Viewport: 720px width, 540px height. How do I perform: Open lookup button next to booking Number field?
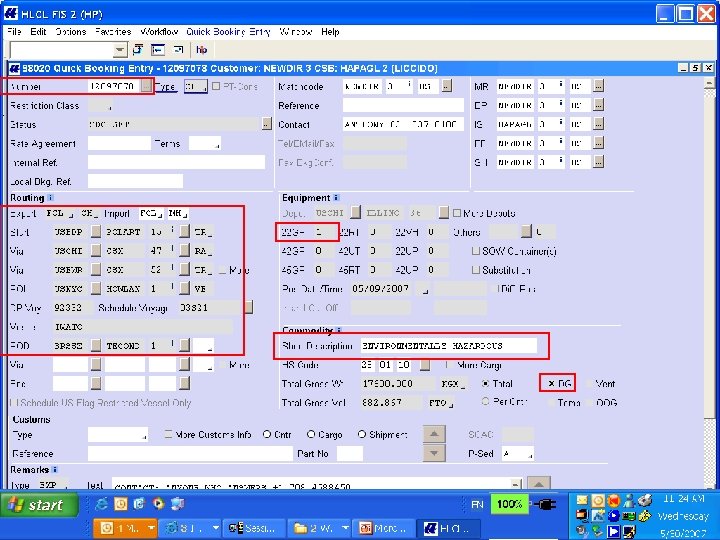[146, 86]
